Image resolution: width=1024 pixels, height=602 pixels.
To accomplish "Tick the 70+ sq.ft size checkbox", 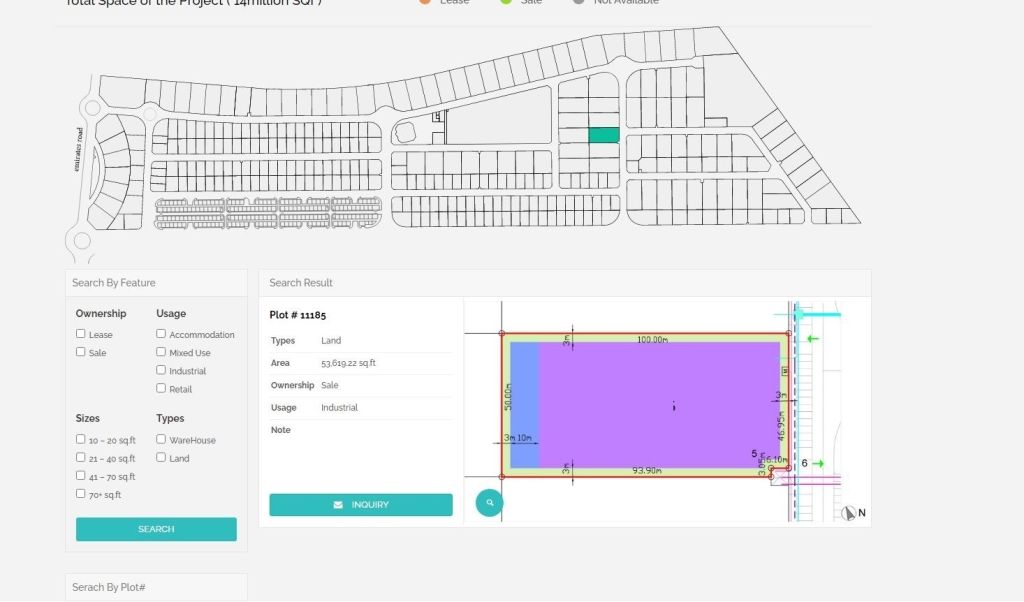I will tap(81, 494).
